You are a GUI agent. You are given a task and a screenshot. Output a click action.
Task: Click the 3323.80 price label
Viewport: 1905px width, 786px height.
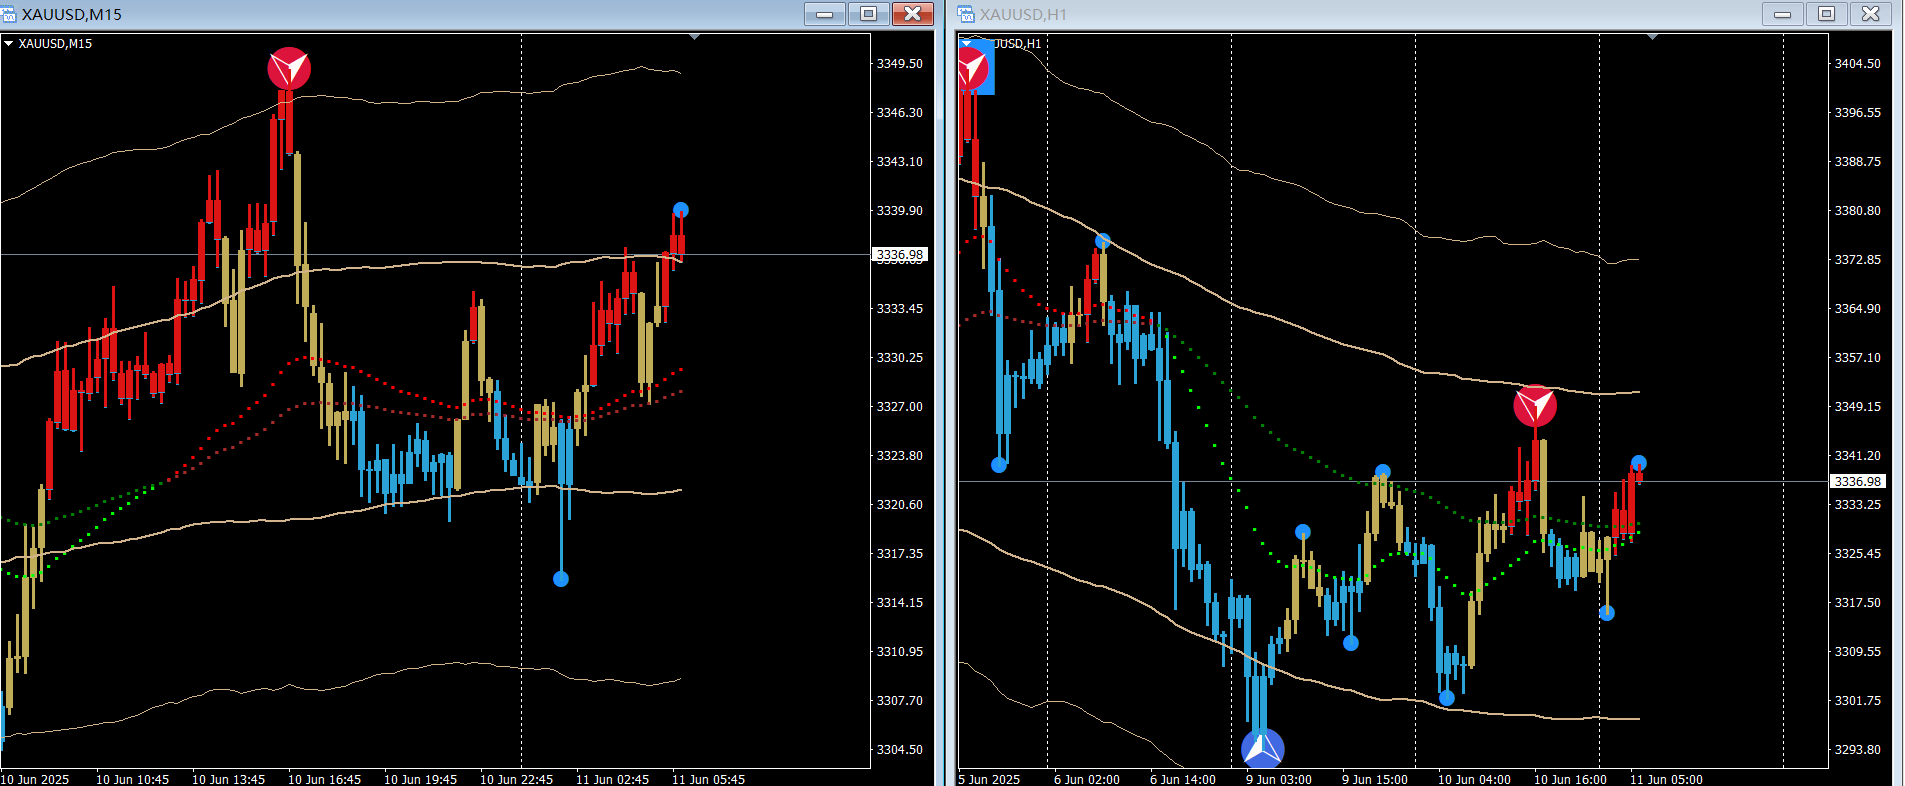pyautogui.click(x=900, y=455)
